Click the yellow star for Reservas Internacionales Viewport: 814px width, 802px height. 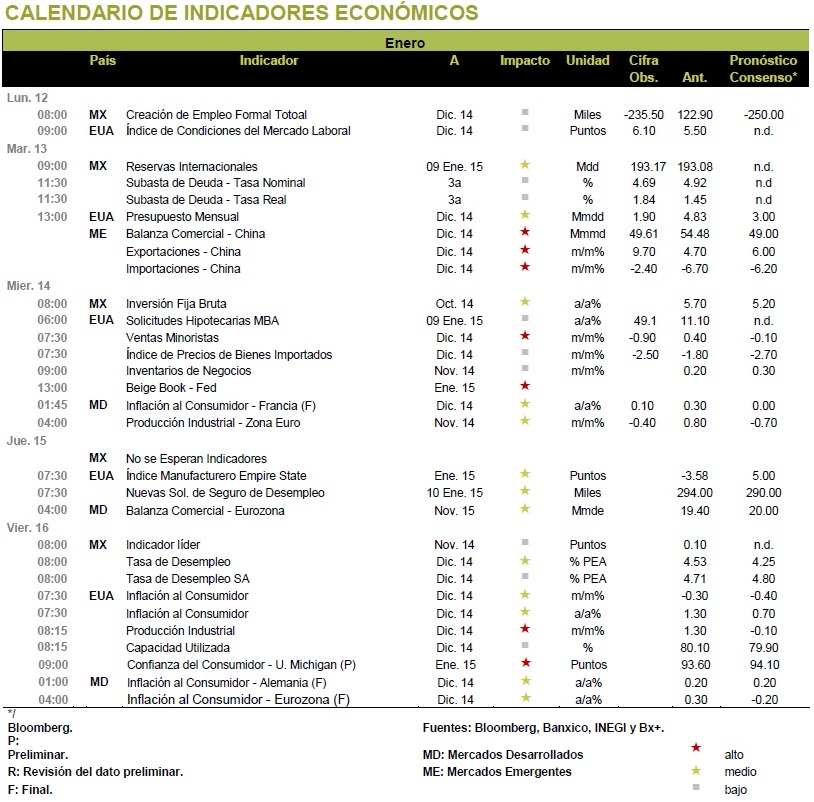(525, 165)
